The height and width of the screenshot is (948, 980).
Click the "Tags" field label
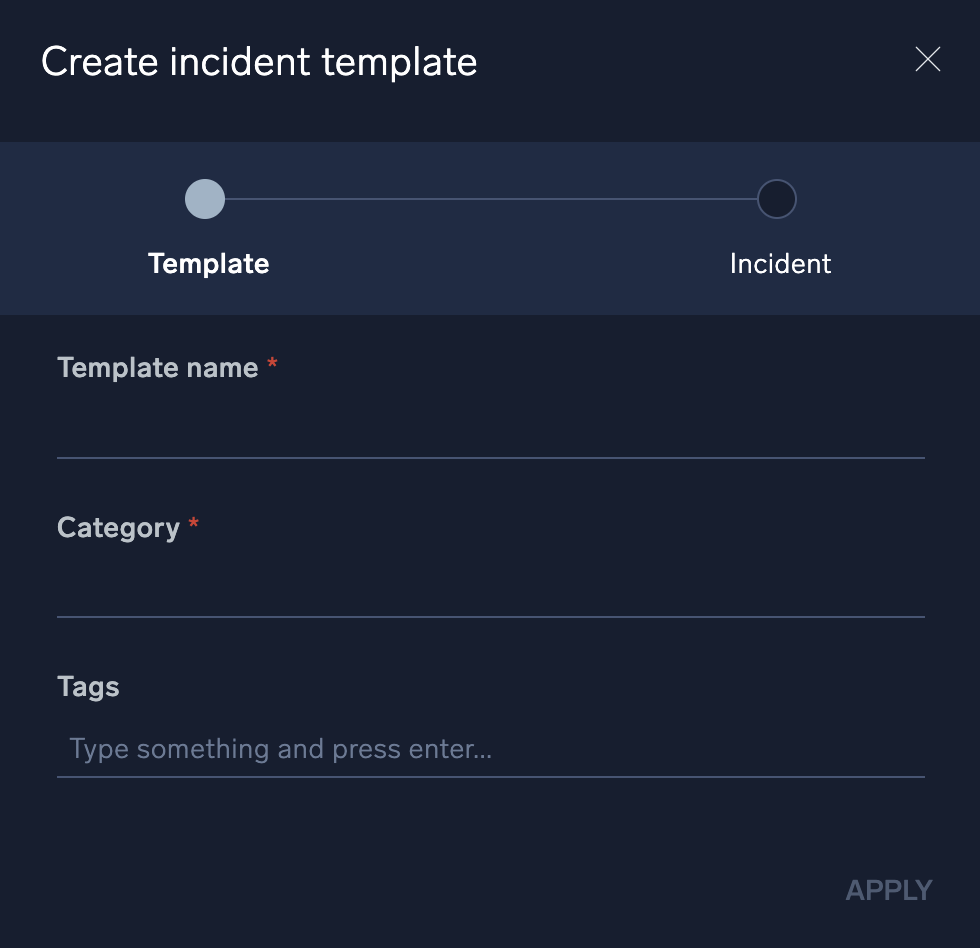coord(88,687)
